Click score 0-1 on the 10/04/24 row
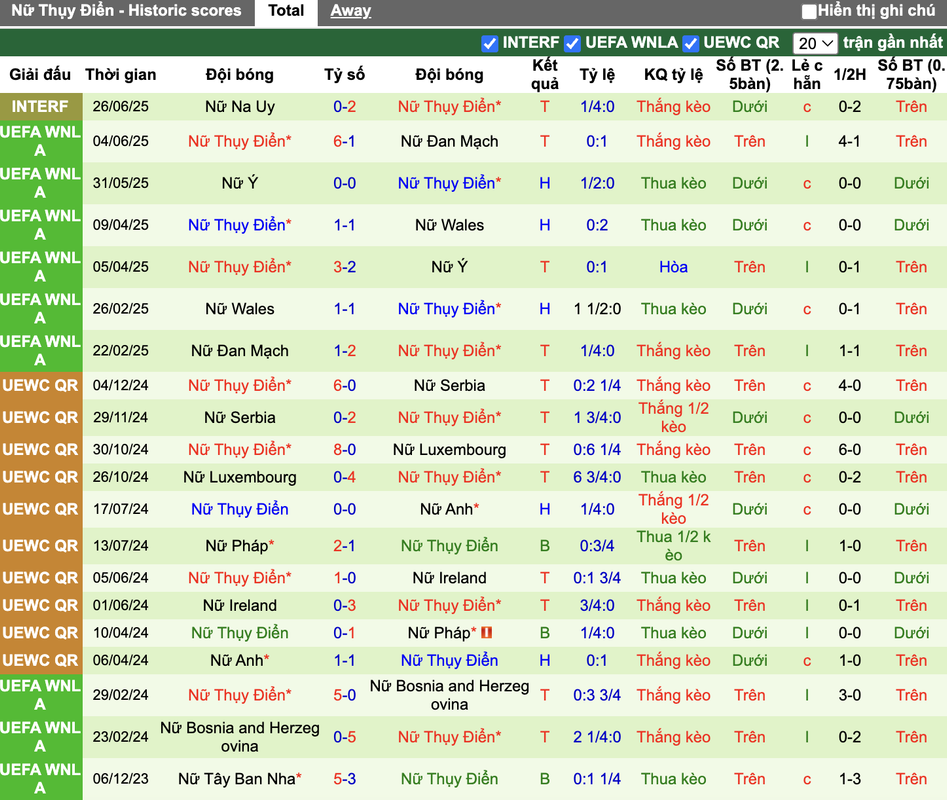 click(344, 633)
